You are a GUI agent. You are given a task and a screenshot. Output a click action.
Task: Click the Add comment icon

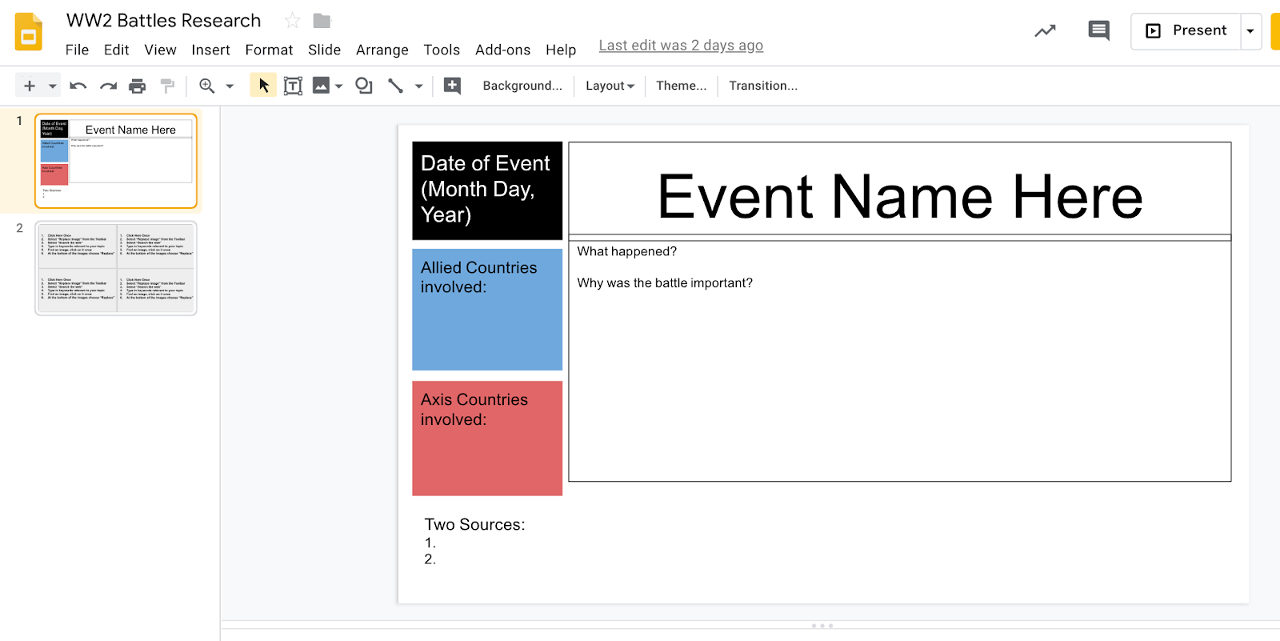(x=452, y=86)
